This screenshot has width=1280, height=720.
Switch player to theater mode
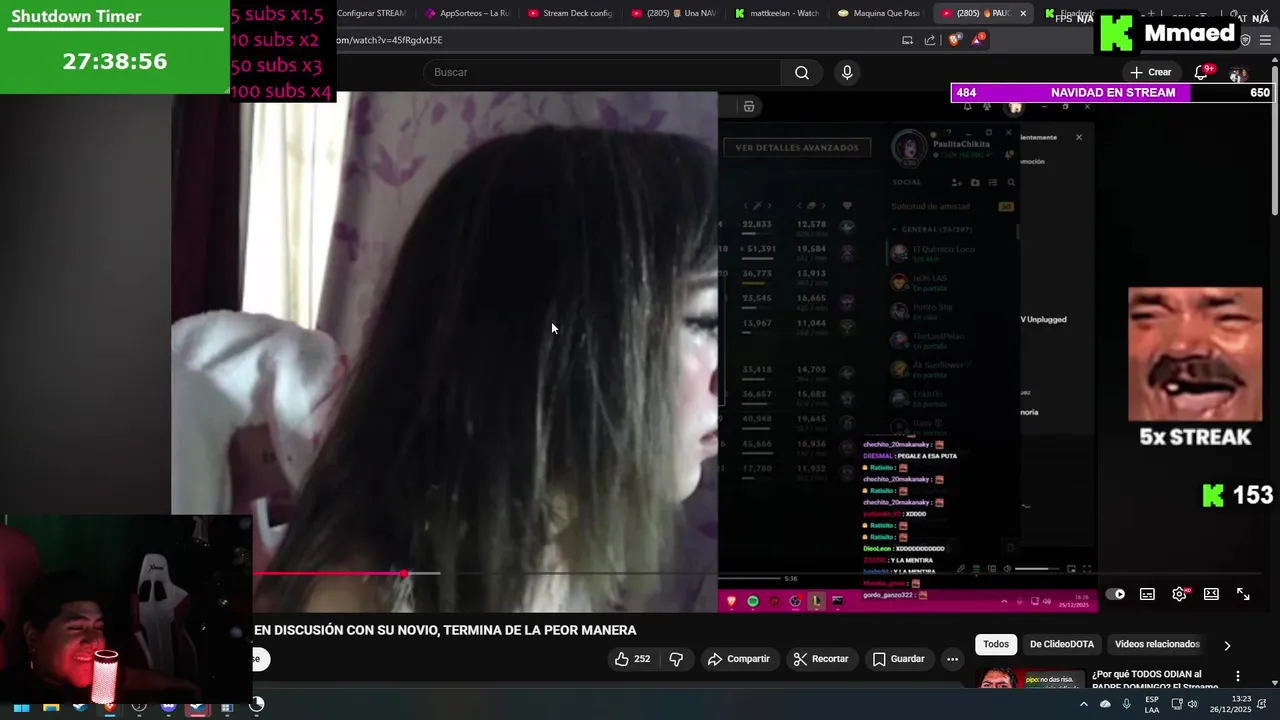coord(1211,594)
